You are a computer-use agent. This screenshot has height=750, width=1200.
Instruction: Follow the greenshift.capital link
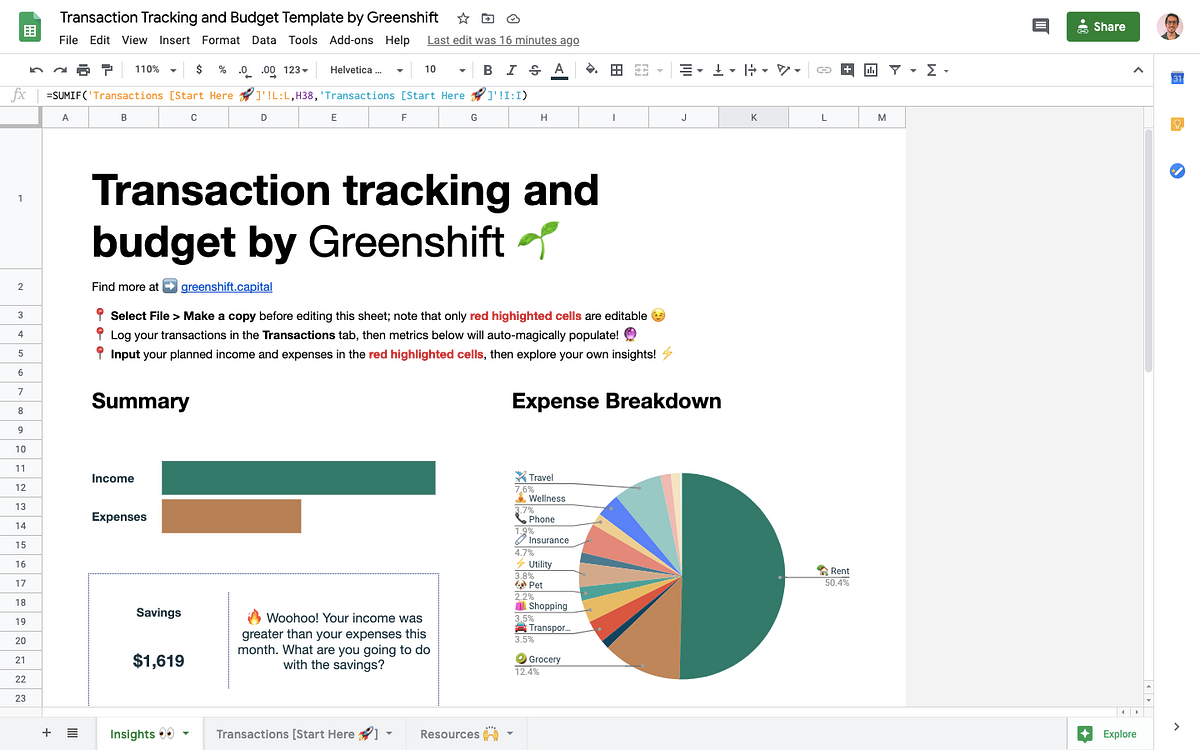pyautogui.click(x=226, y=286)
